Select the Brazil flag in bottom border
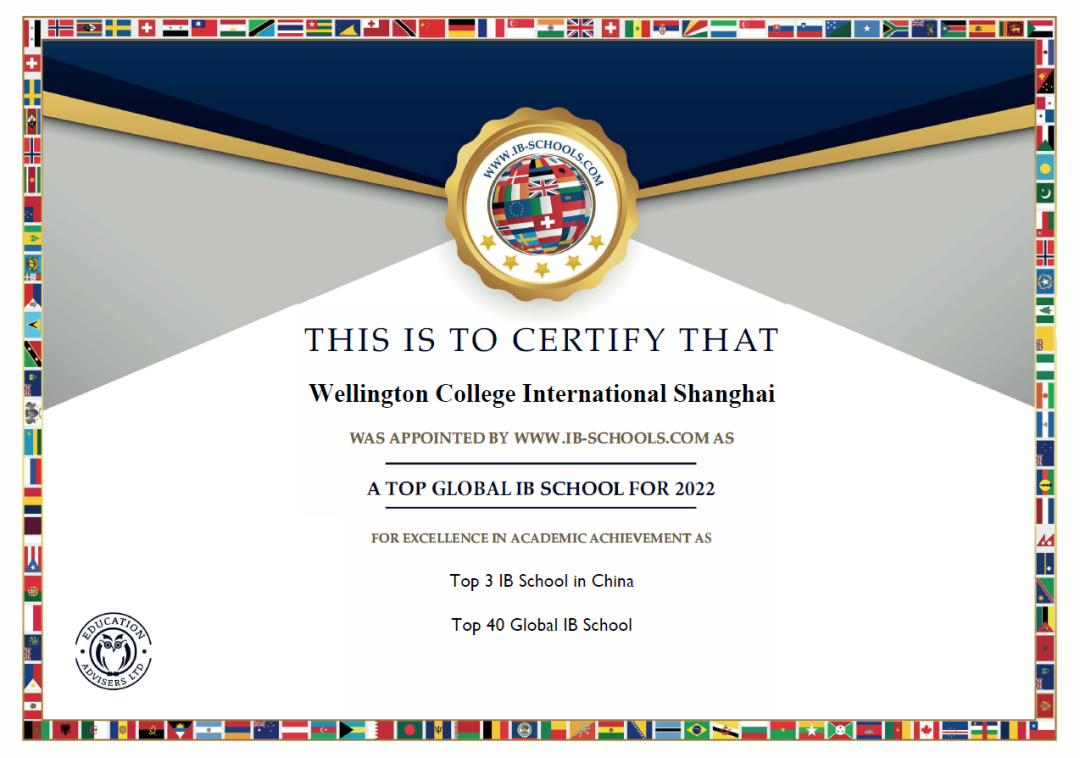 pos(696,730)
